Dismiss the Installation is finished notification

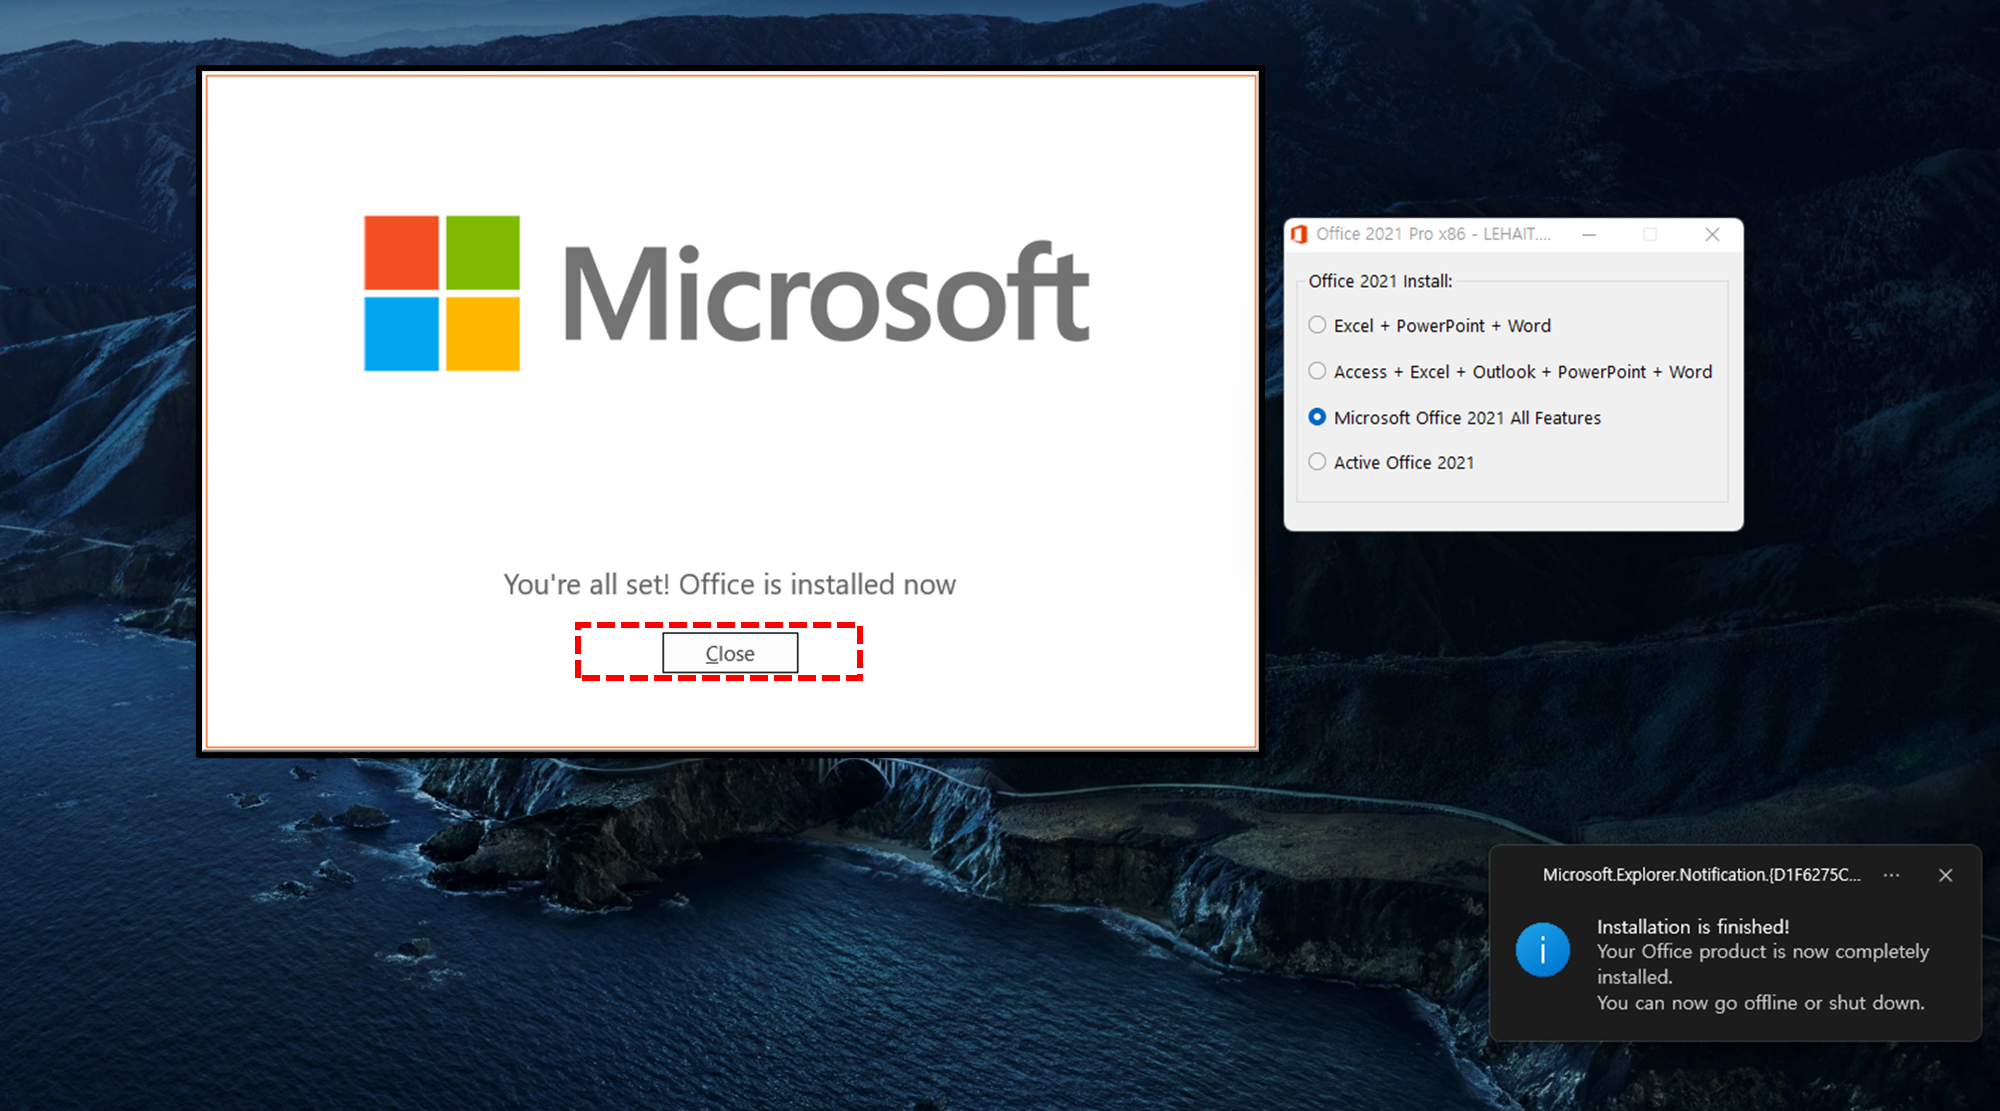(x=1945, y=875)
